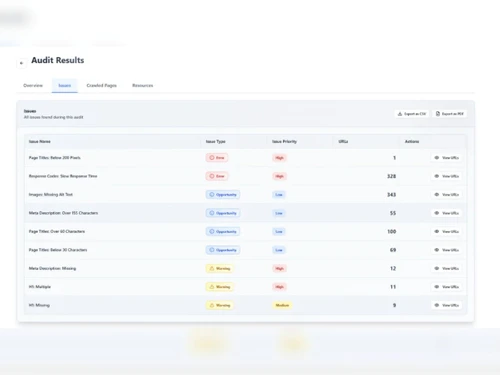The image size is (500, 375).
Task: Open the Resources tab
Action: pyautogui.click(x=143, y=86)
